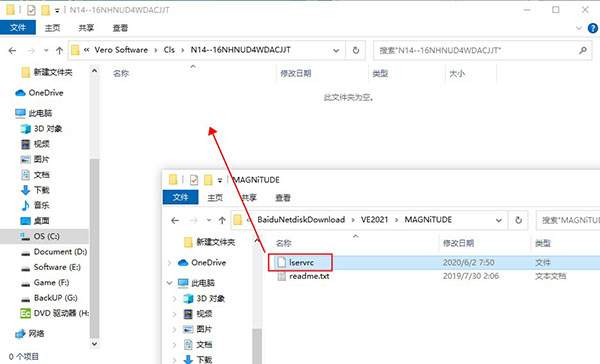The width and height of the screenshot is (600, 364).
Task: Sort by 名称 column in N14 window
Action: click(121, 73)
